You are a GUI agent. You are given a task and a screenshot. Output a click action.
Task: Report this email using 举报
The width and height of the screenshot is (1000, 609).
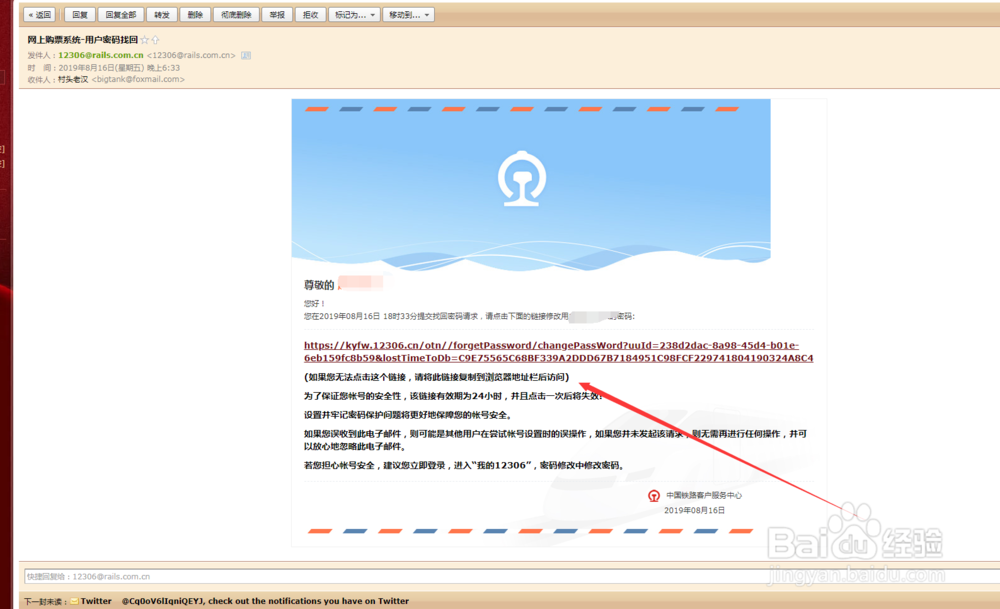[x=277, y=15]
